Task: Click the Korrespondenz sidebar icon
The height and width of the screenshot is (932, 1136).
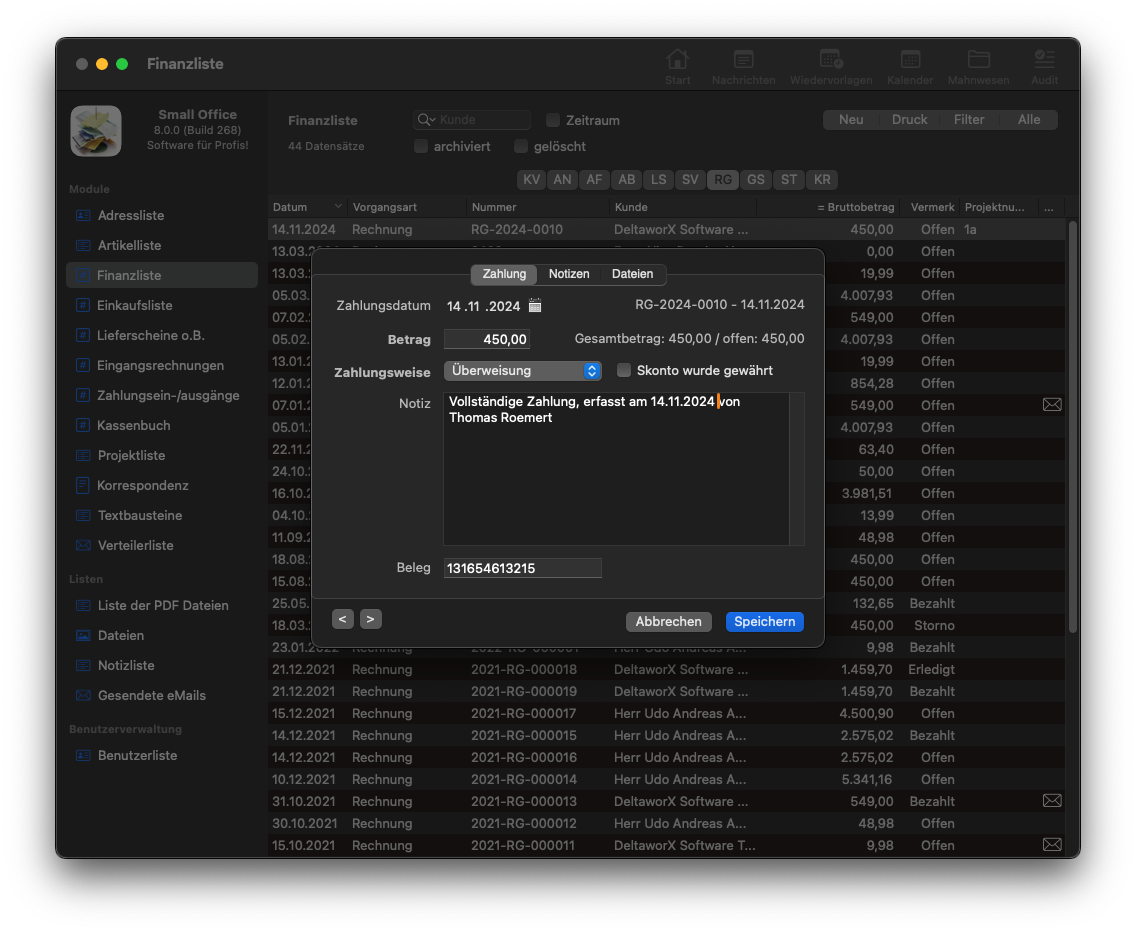Action: [83, 486]
